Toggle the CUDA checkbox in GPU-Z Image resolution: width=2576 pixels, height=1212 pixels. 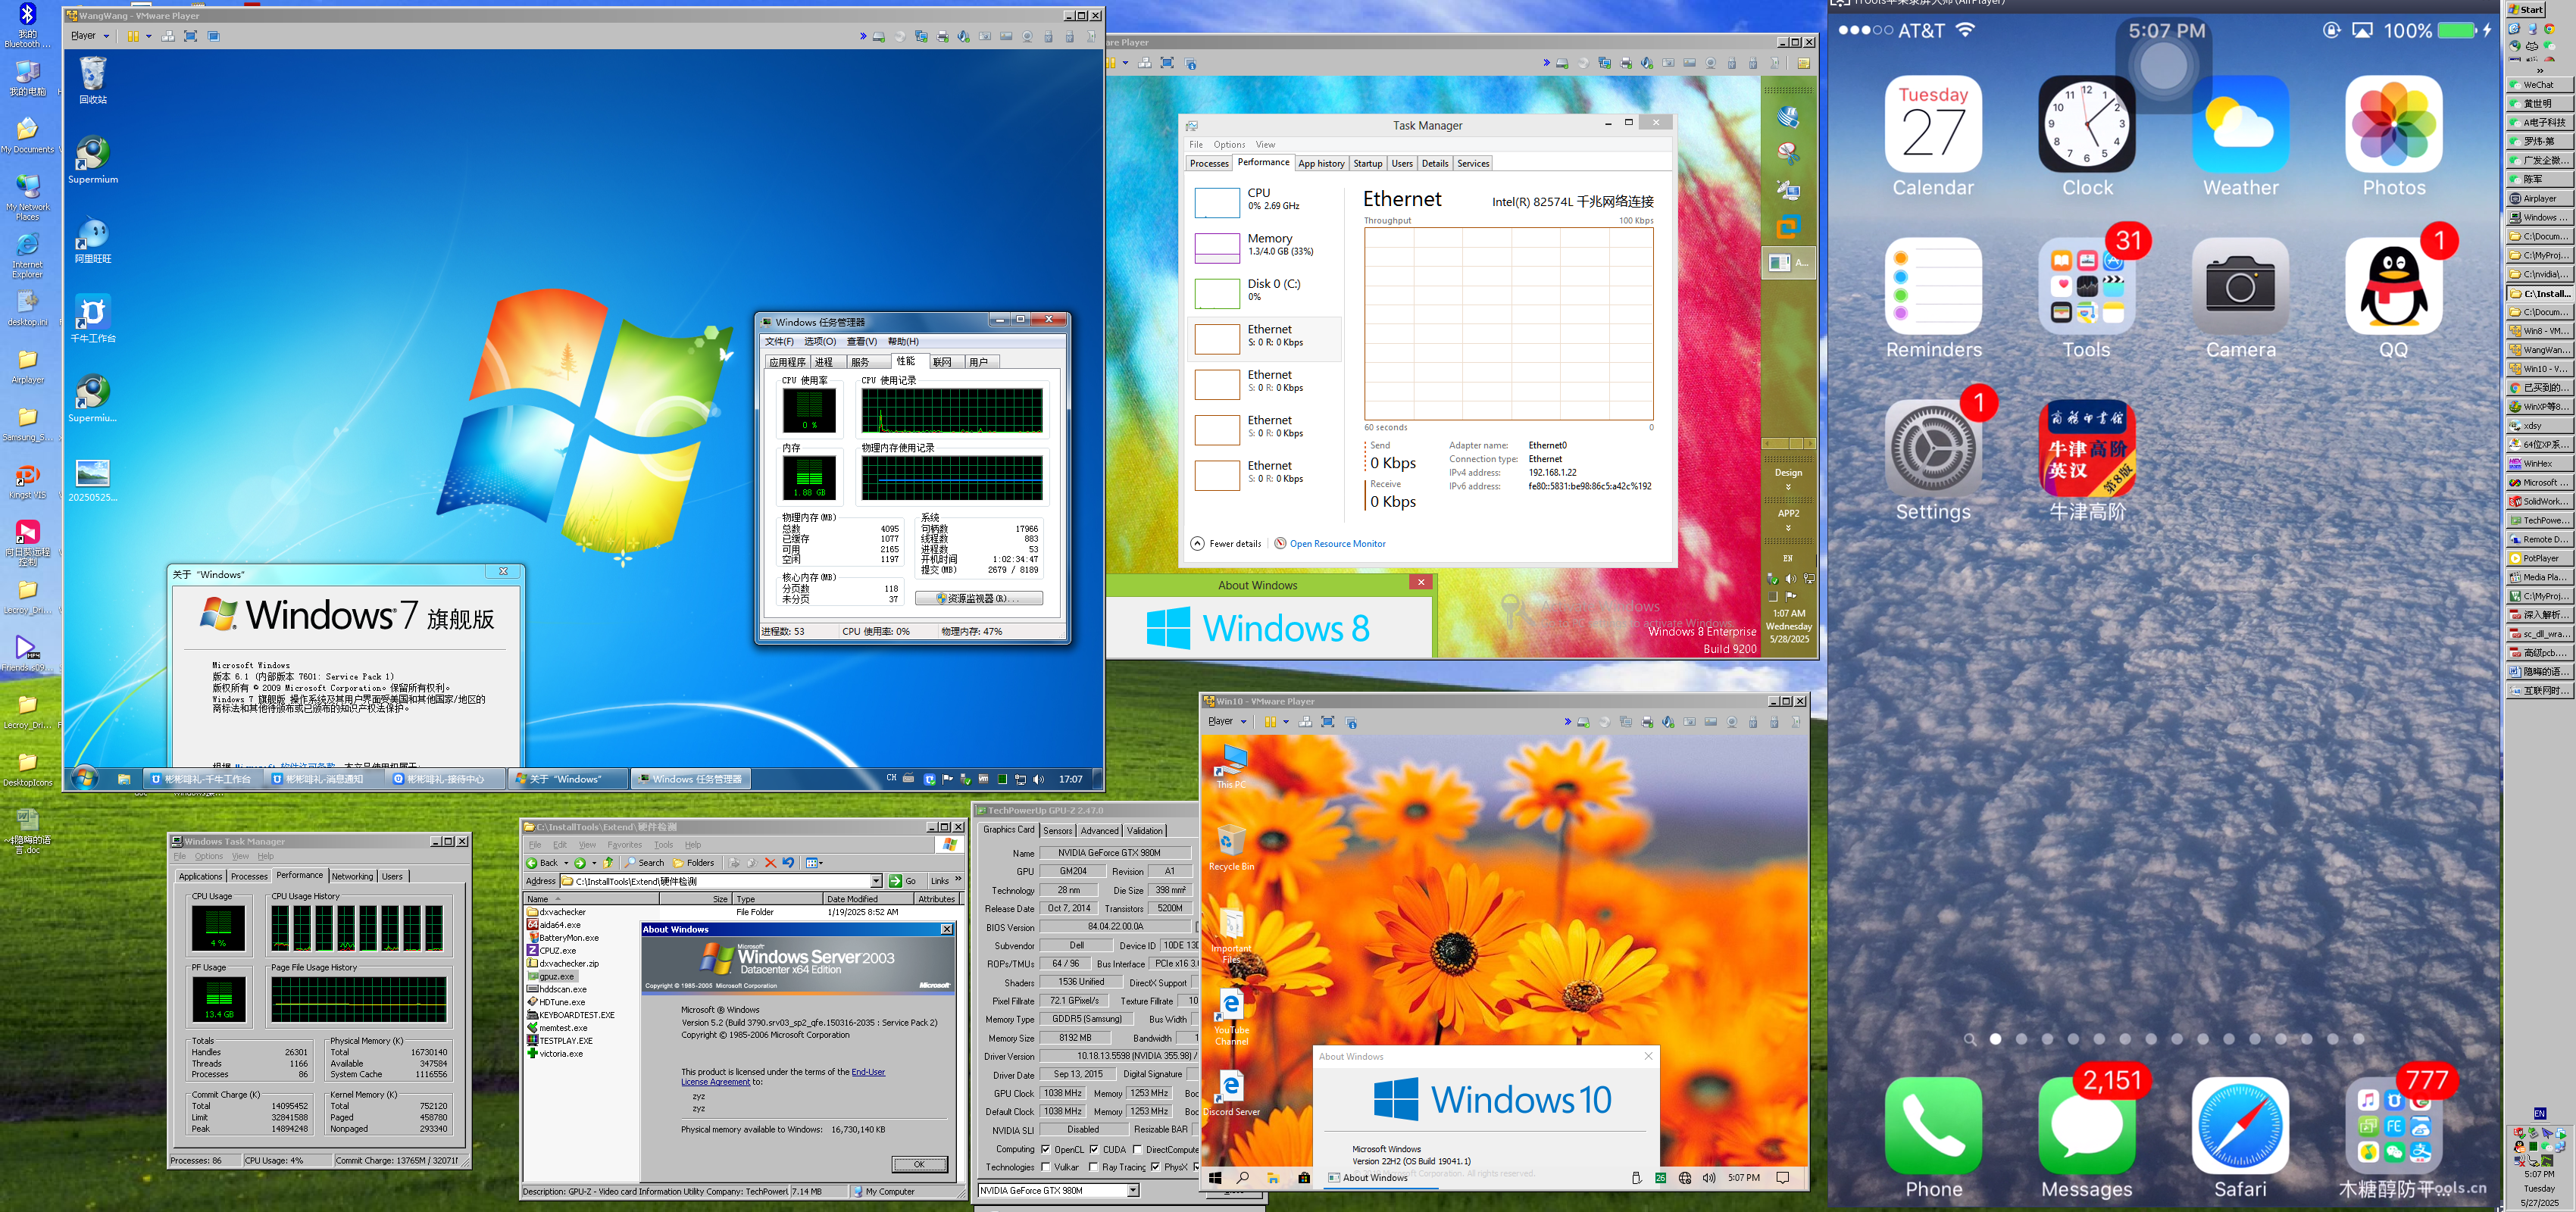pyautogui.click(x=1094, y=1149)
